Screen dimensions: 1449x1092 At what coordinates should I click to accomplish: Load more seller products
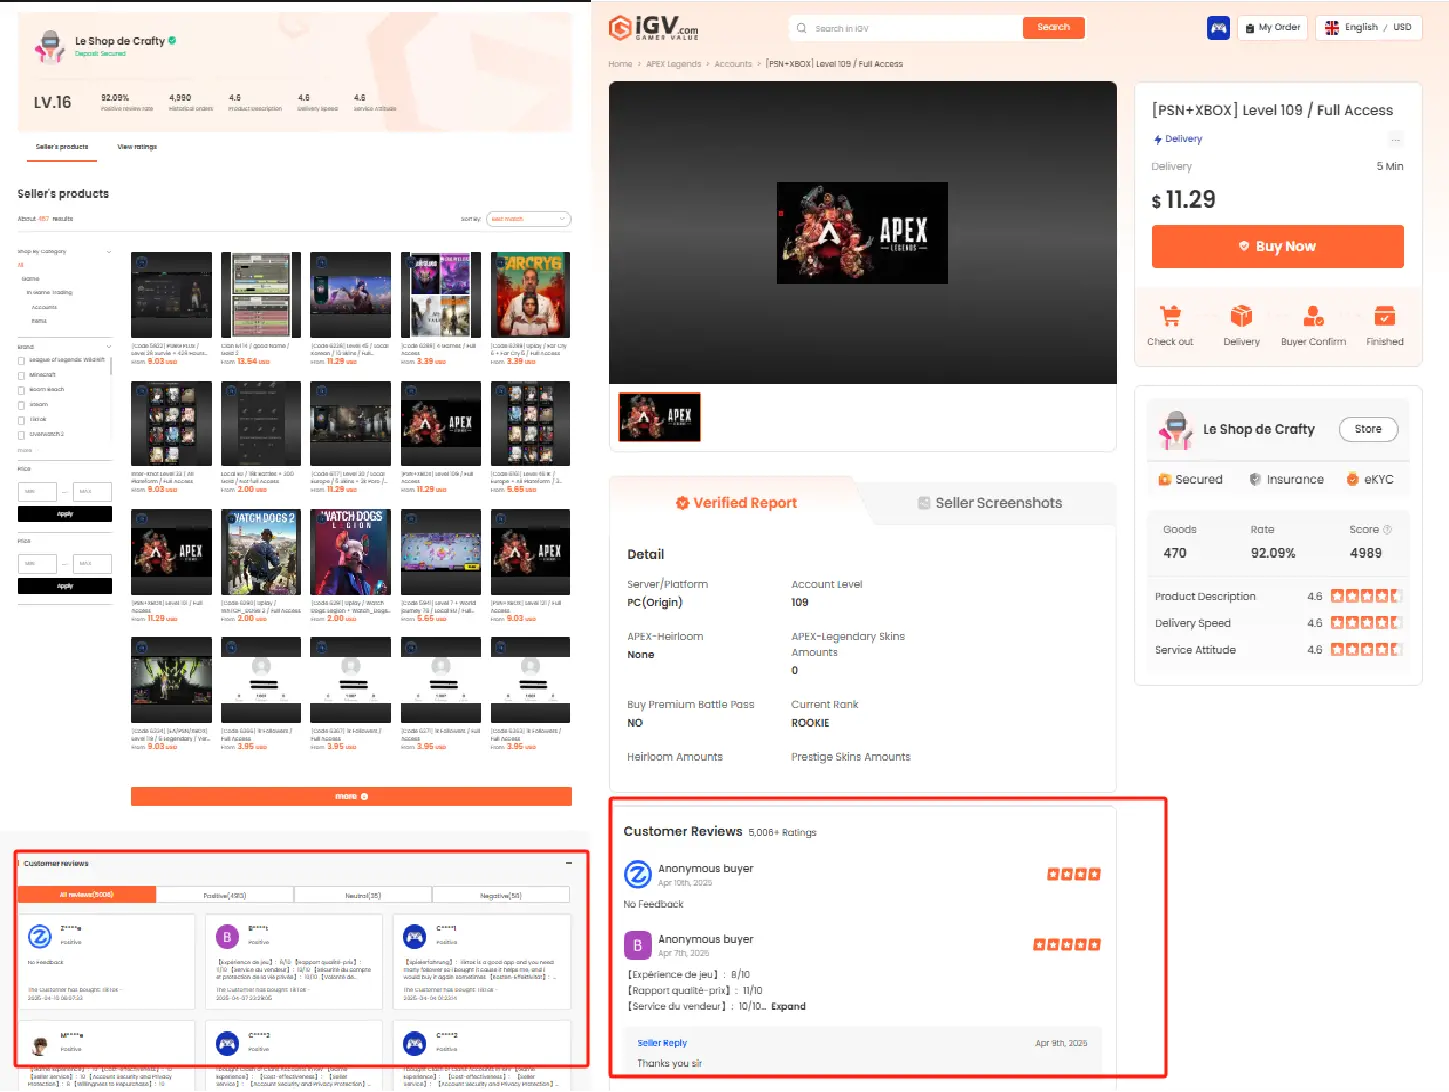coord(351,797)
